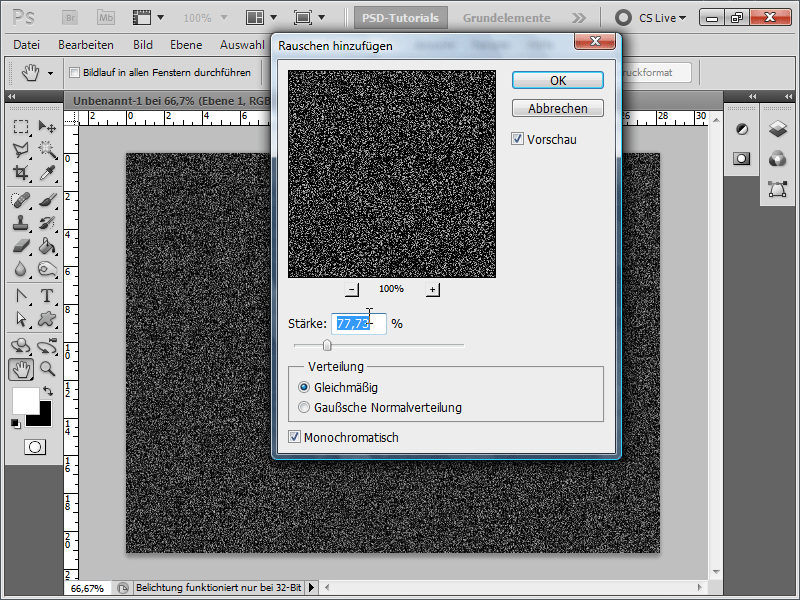Open the Layers panel icon
This screenshot has height=600, width=800.
[778, 129]
